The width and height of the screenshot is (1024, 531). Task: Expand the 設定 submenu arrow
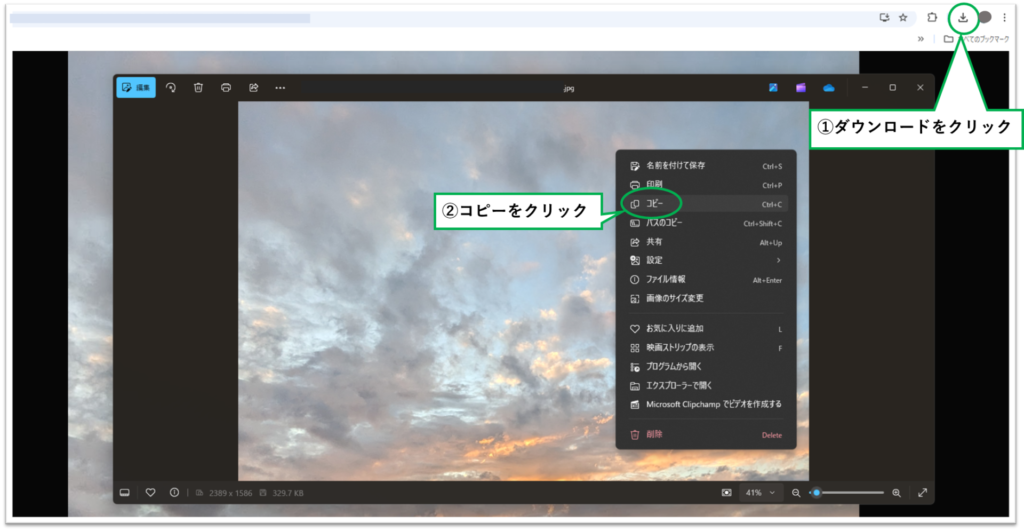click(779, 260)
